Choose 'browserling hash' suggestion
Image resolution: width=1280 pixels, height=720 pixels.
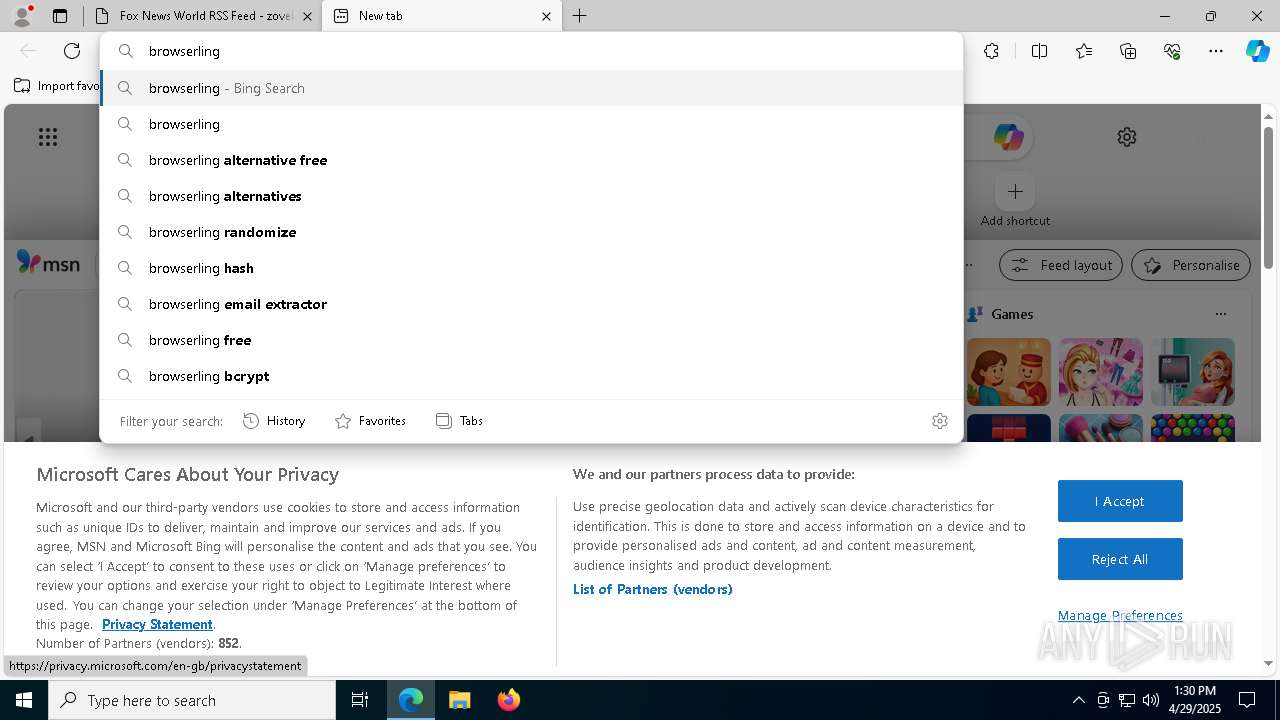coord(531,268)
